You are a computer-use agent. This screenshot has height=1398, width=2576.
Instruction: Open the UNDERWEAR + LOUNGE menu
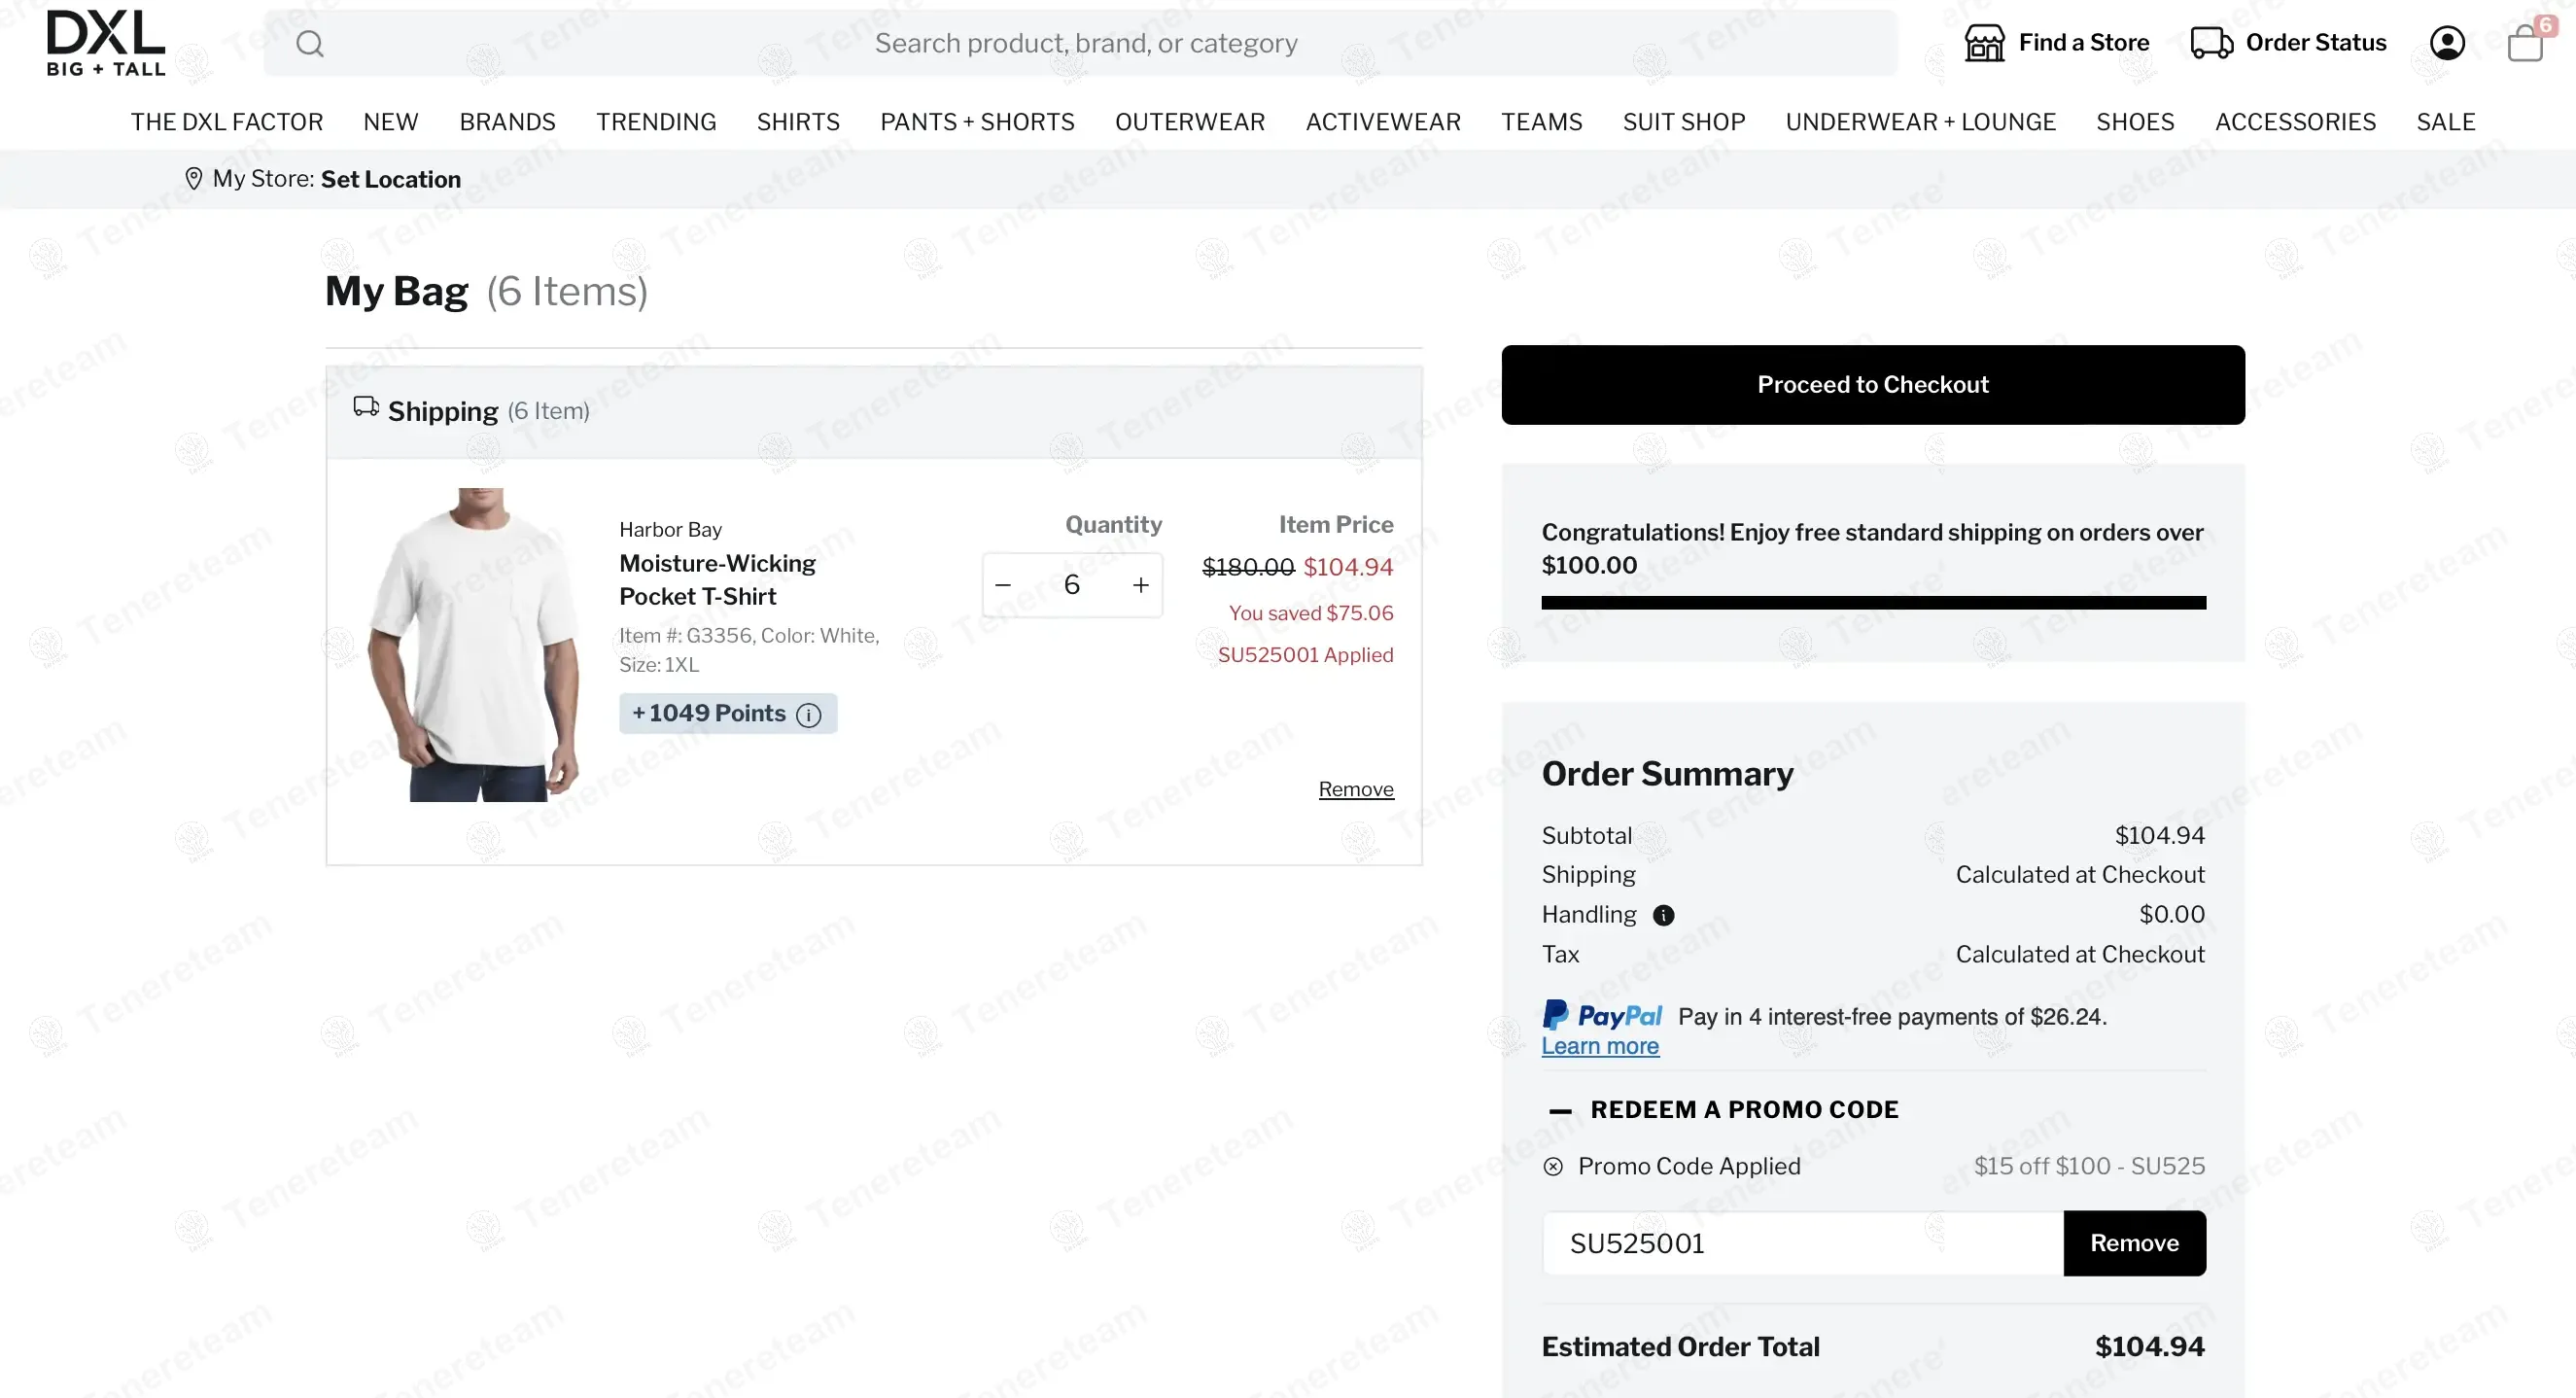[x=1920, y=122]
